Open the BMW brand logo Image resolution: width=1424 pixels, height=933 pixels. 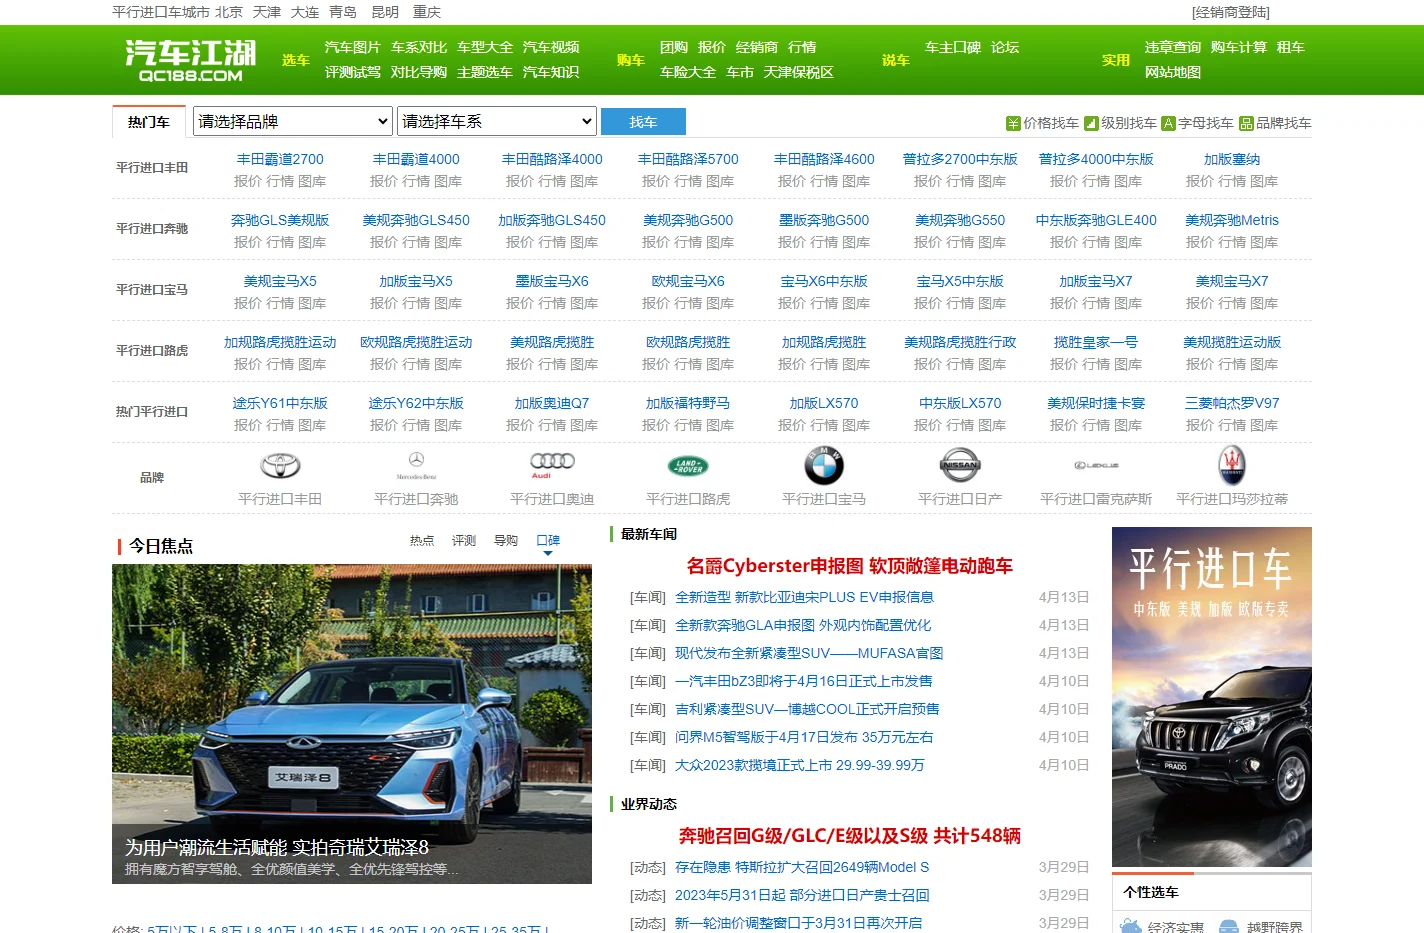pos(824,465)
